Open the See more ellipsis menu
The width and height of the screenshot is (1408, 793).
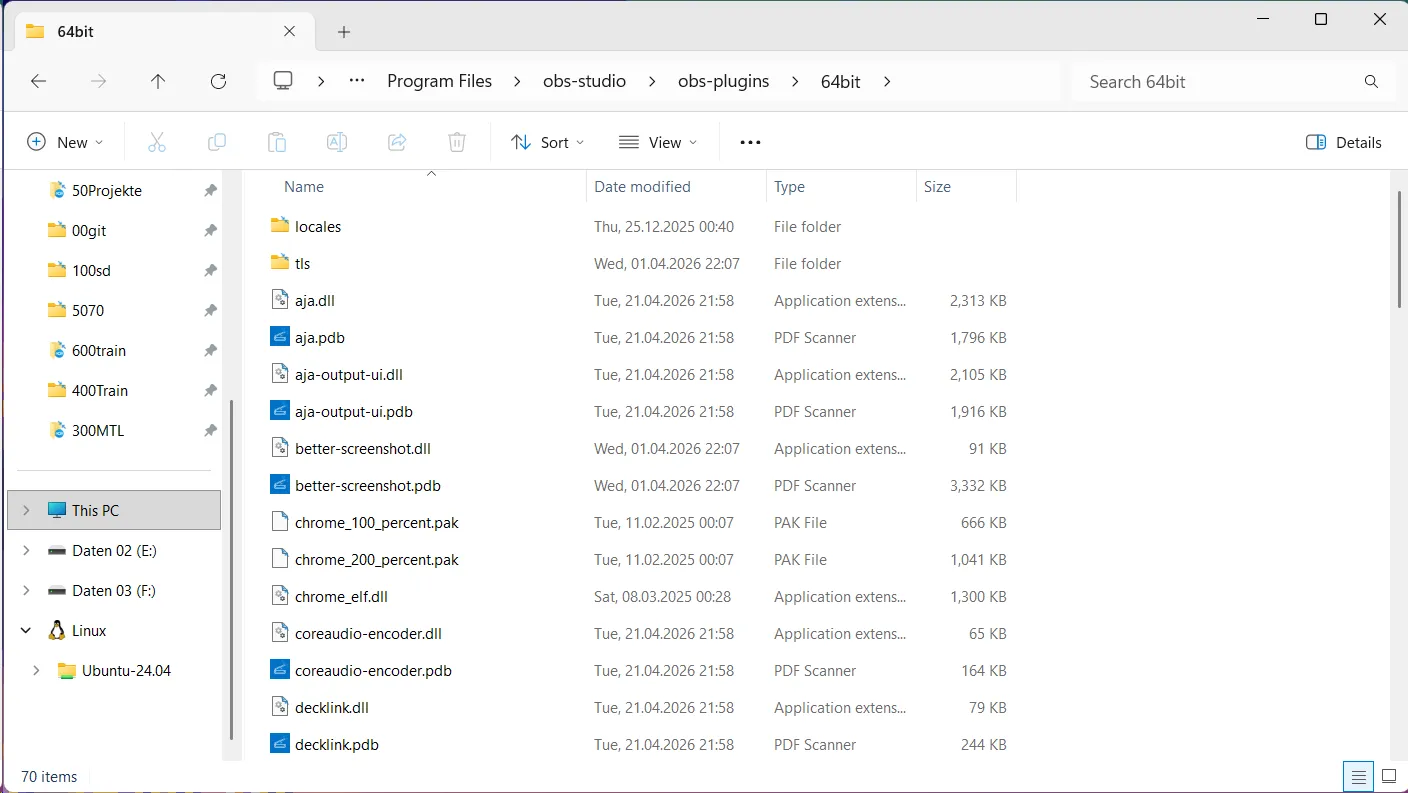point(750,142)
